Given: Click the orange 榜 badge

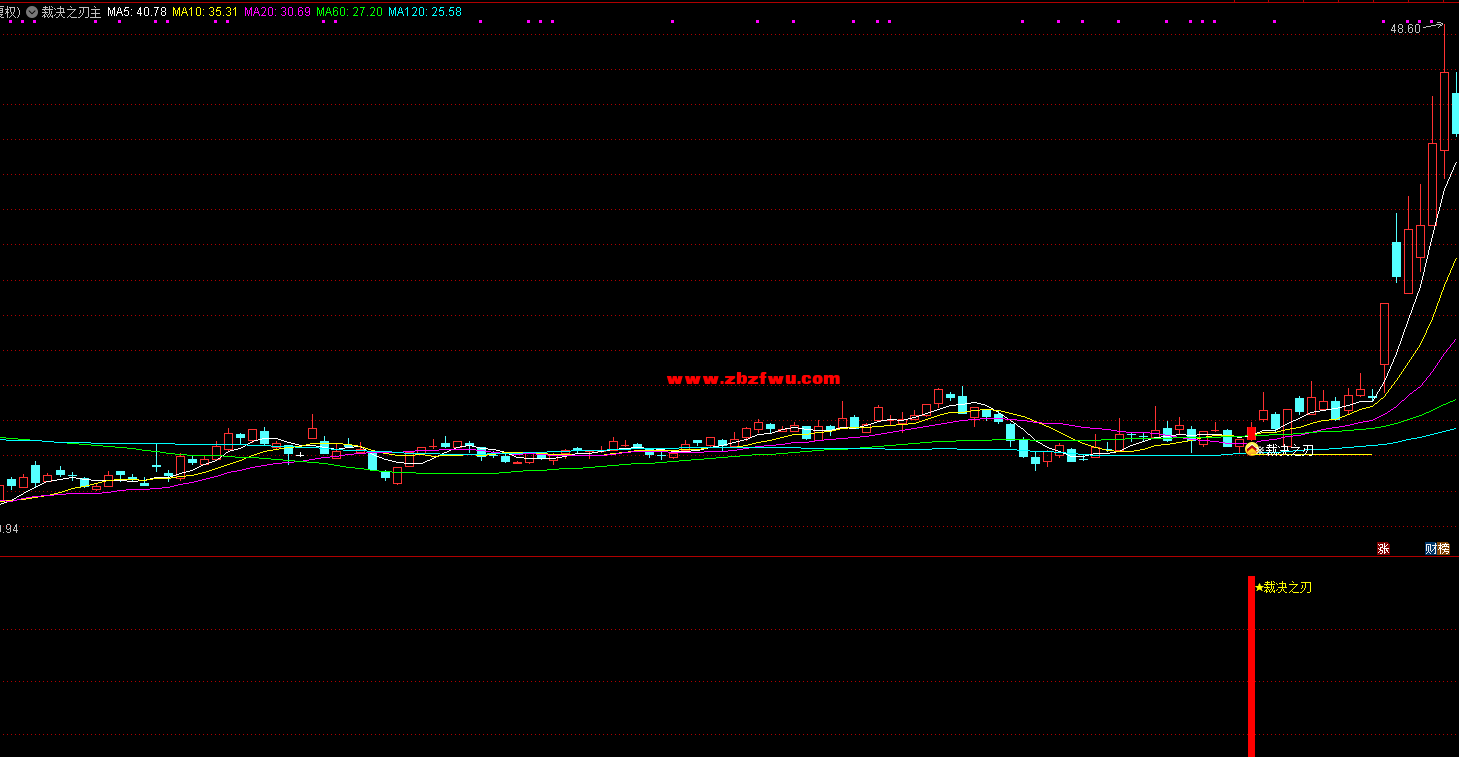Looking at the screenshot, I should 1443,548.
